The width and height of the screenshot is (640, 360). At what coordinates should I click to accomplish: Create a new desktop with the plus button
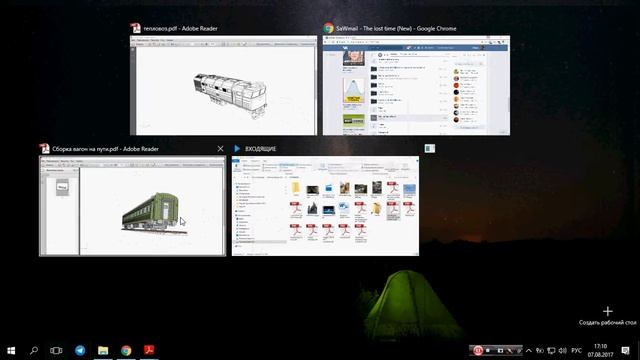coord(607,311)
